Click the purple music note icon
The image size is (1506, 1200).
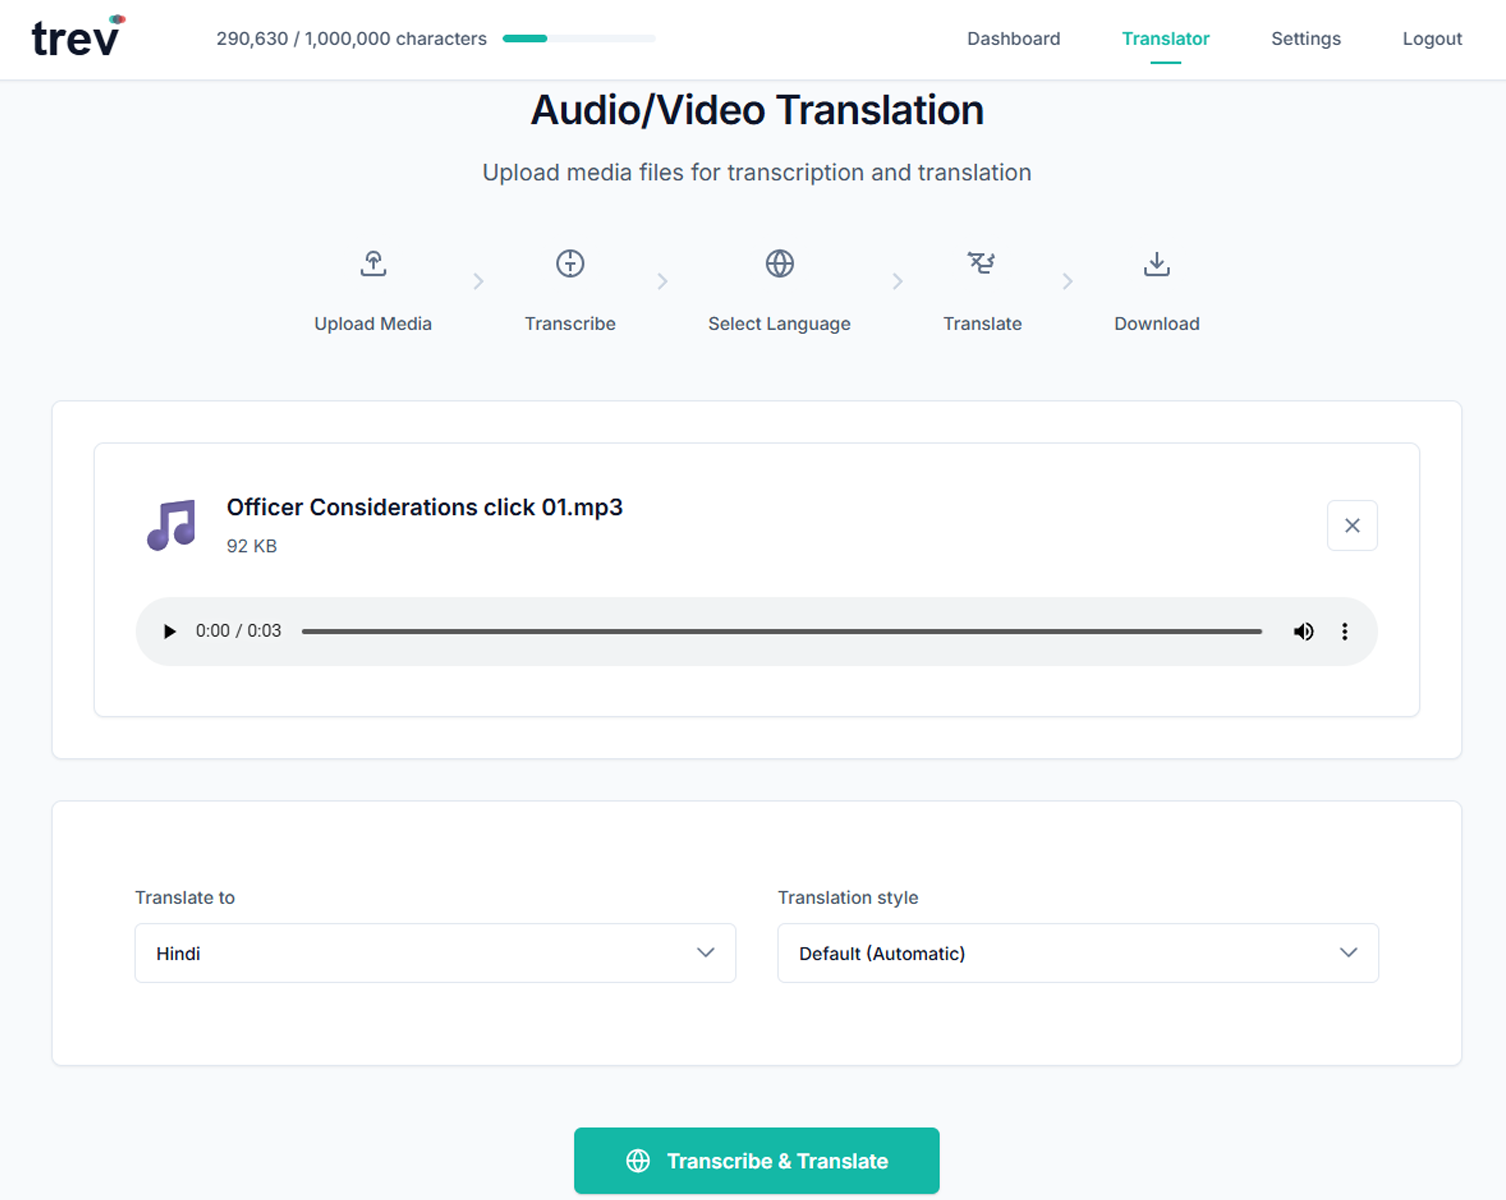click(170, 523)
